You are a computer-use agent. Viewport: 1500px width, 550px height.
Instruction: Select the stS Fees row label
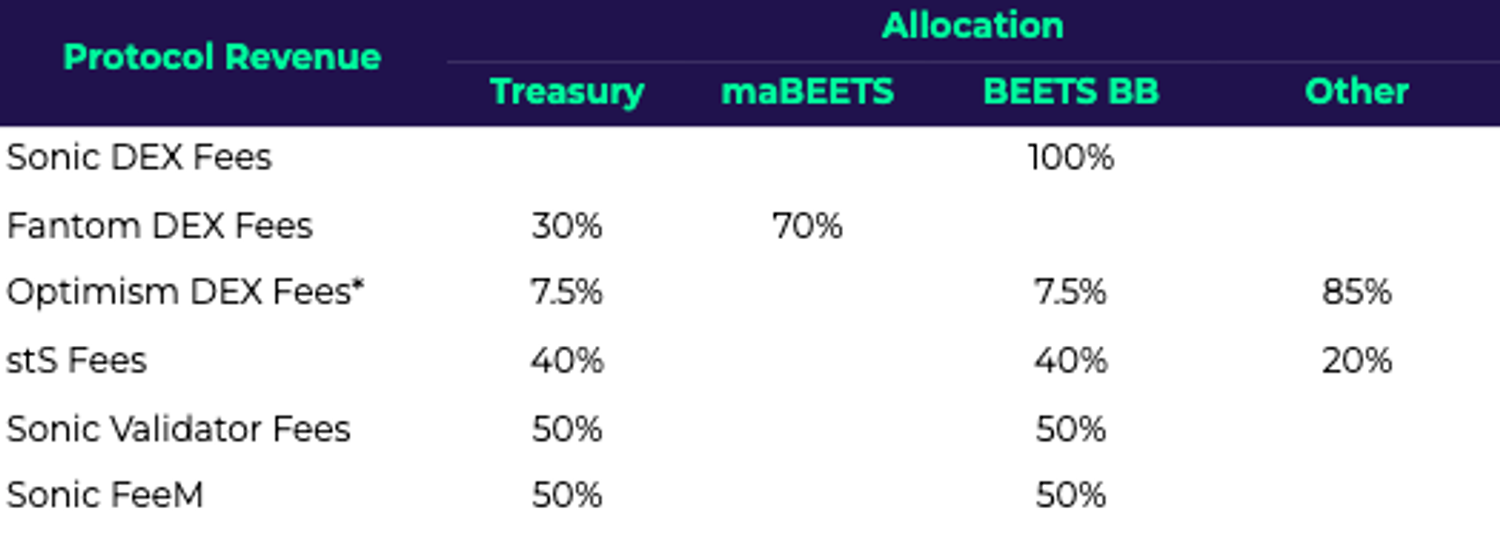click(77, 360)
